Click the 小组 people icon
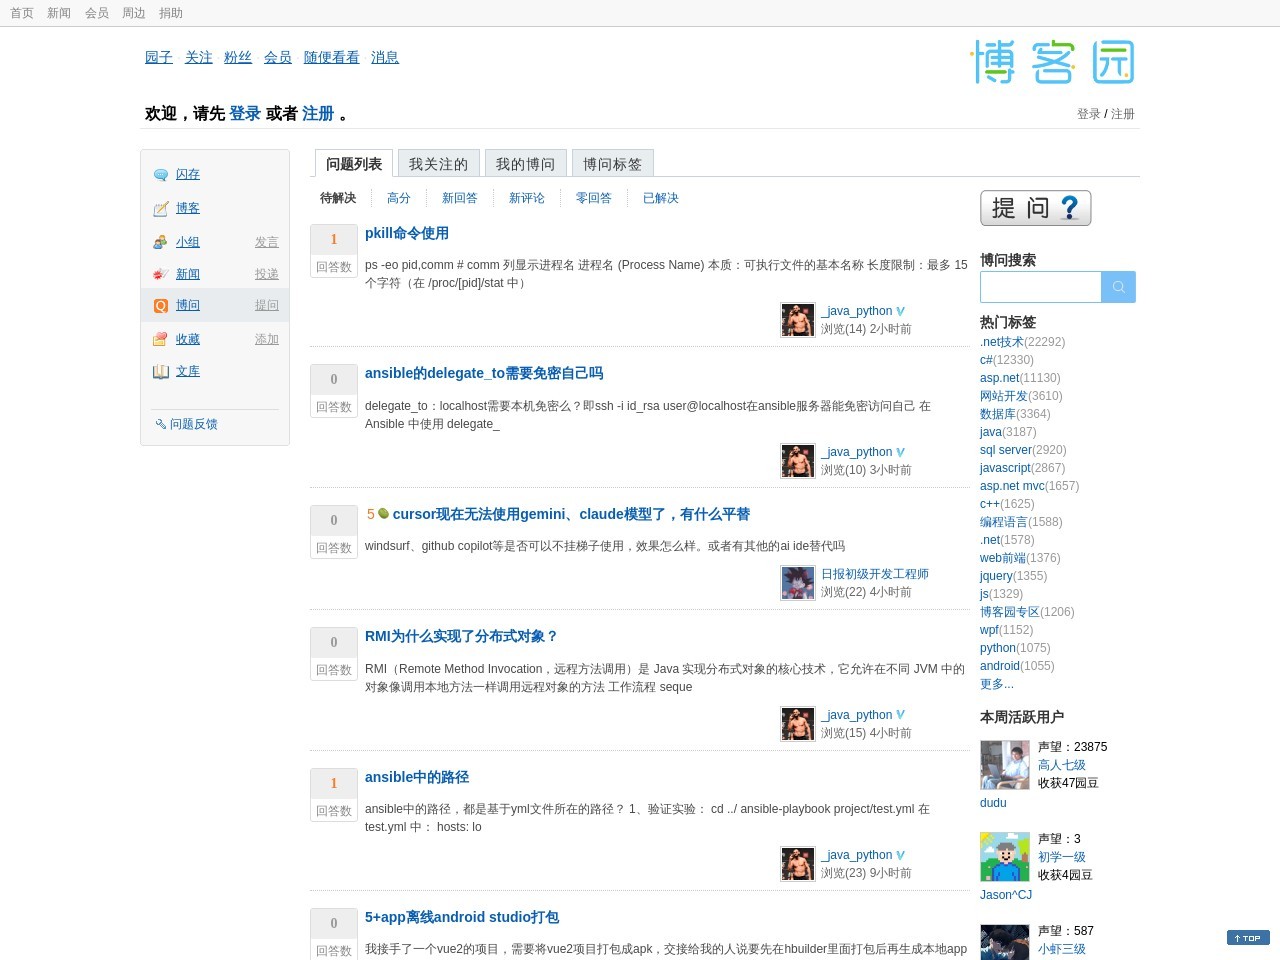 pos(160,242)
